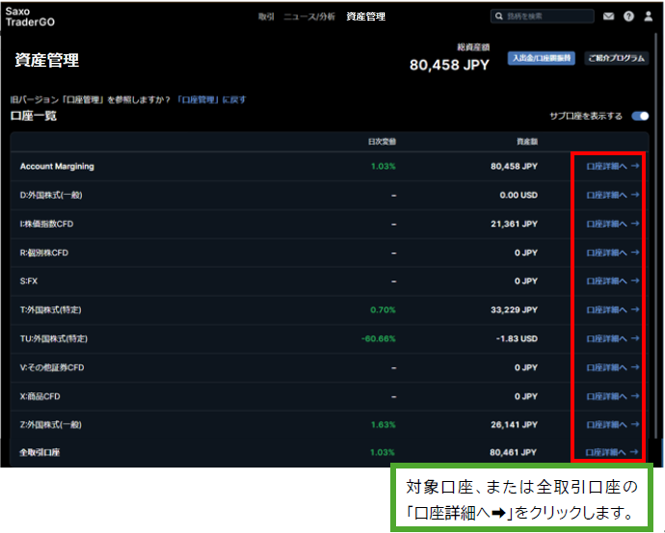The width and height of the screenshot is (665, 533).
Task: Click the -60.66% daily change value
Action: click(x=378, y=339)
